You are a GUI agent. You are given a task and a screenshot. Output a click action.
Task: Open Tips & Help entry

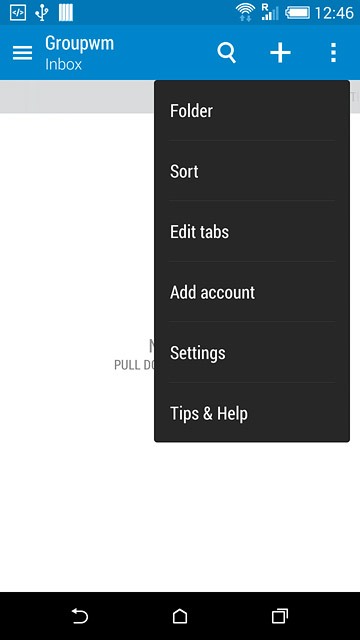point(252,413)
